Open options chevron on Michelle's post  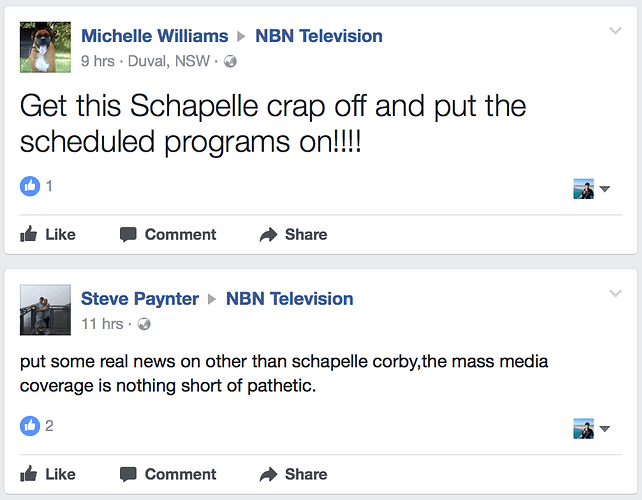[615, 31]
